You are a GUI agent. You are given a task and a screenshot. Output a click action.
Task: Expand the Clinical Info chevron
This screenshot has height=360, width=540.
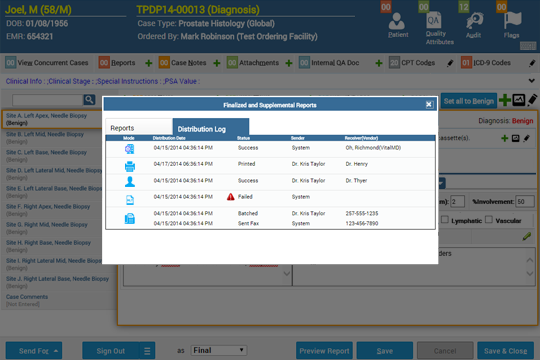point(531,81)
